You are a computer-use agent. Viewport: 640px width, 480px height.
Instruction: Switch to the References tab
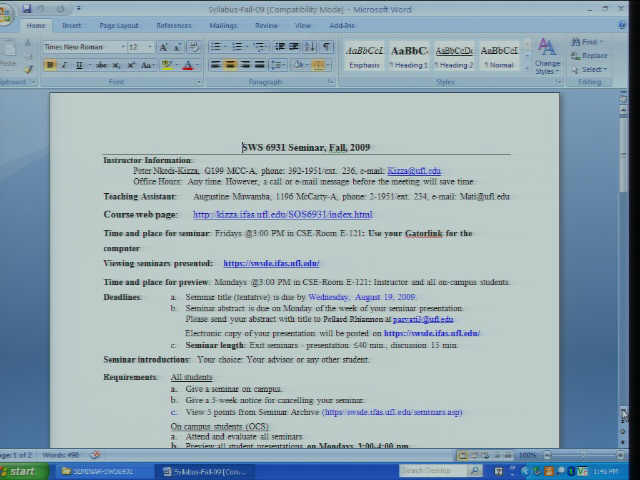[174, 25]
